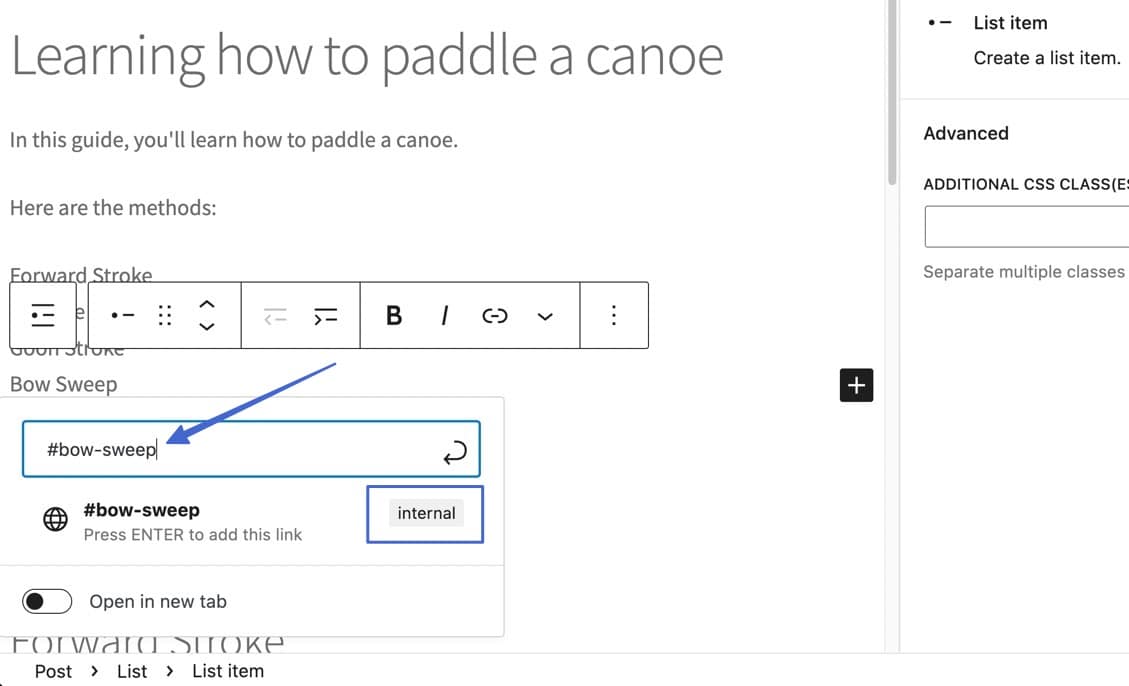Image resolution: width=1129 pixels, height=686 pixels.
Task: Click the block drag handle icon
Action: tap(163, 315)
